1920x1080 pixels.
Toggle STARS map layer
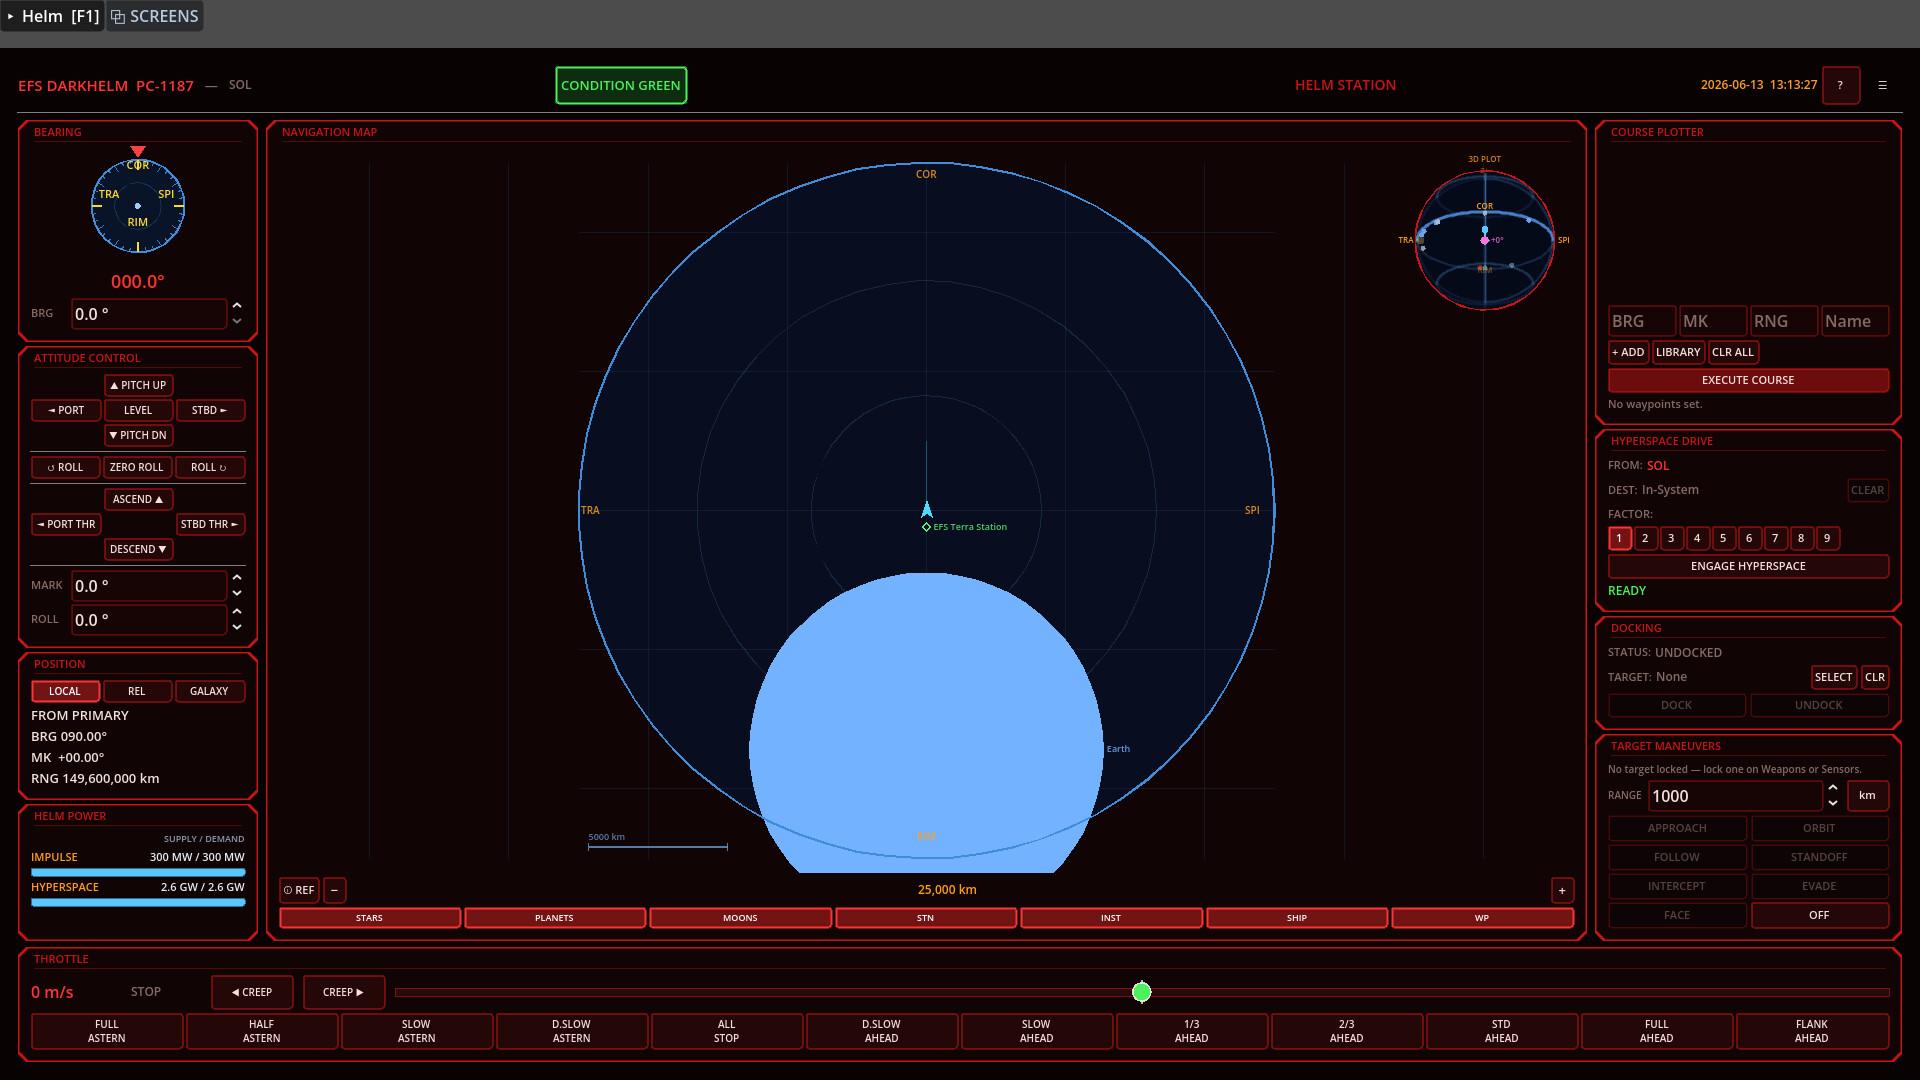click(x=370, y=918)
